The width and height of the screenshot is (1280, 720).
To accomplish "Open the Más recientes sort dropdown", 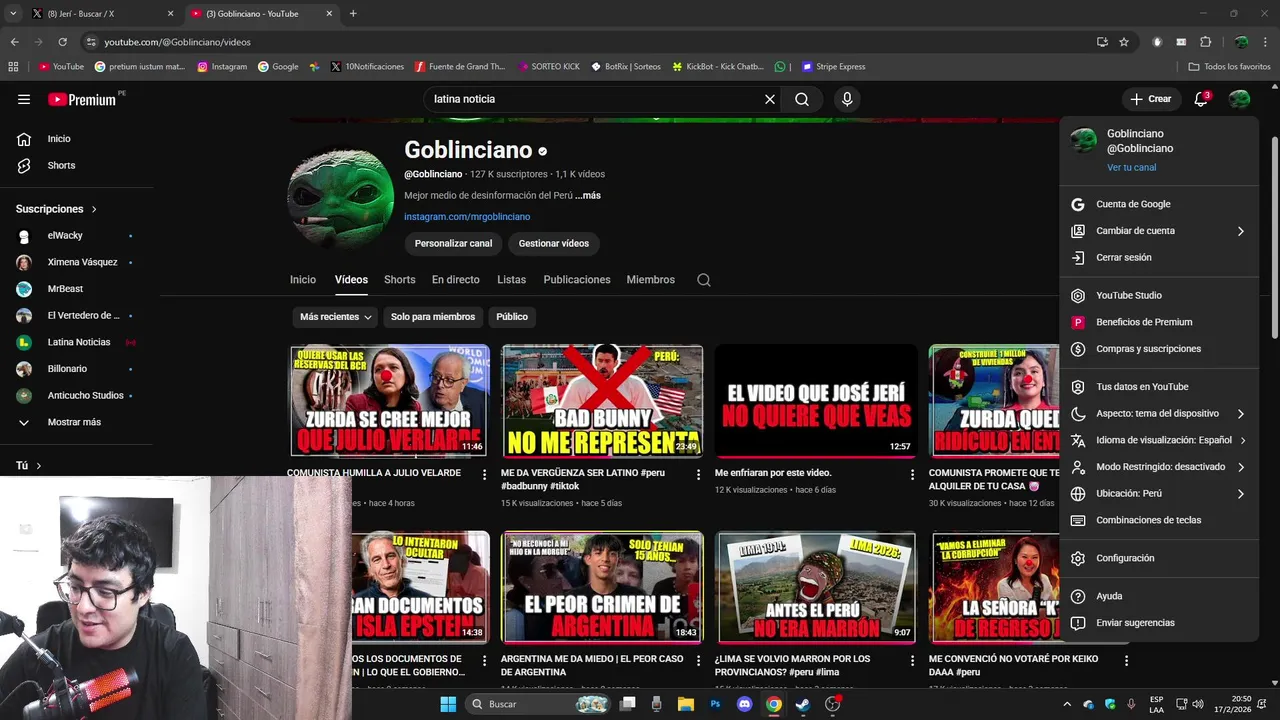I will [336, 317].
